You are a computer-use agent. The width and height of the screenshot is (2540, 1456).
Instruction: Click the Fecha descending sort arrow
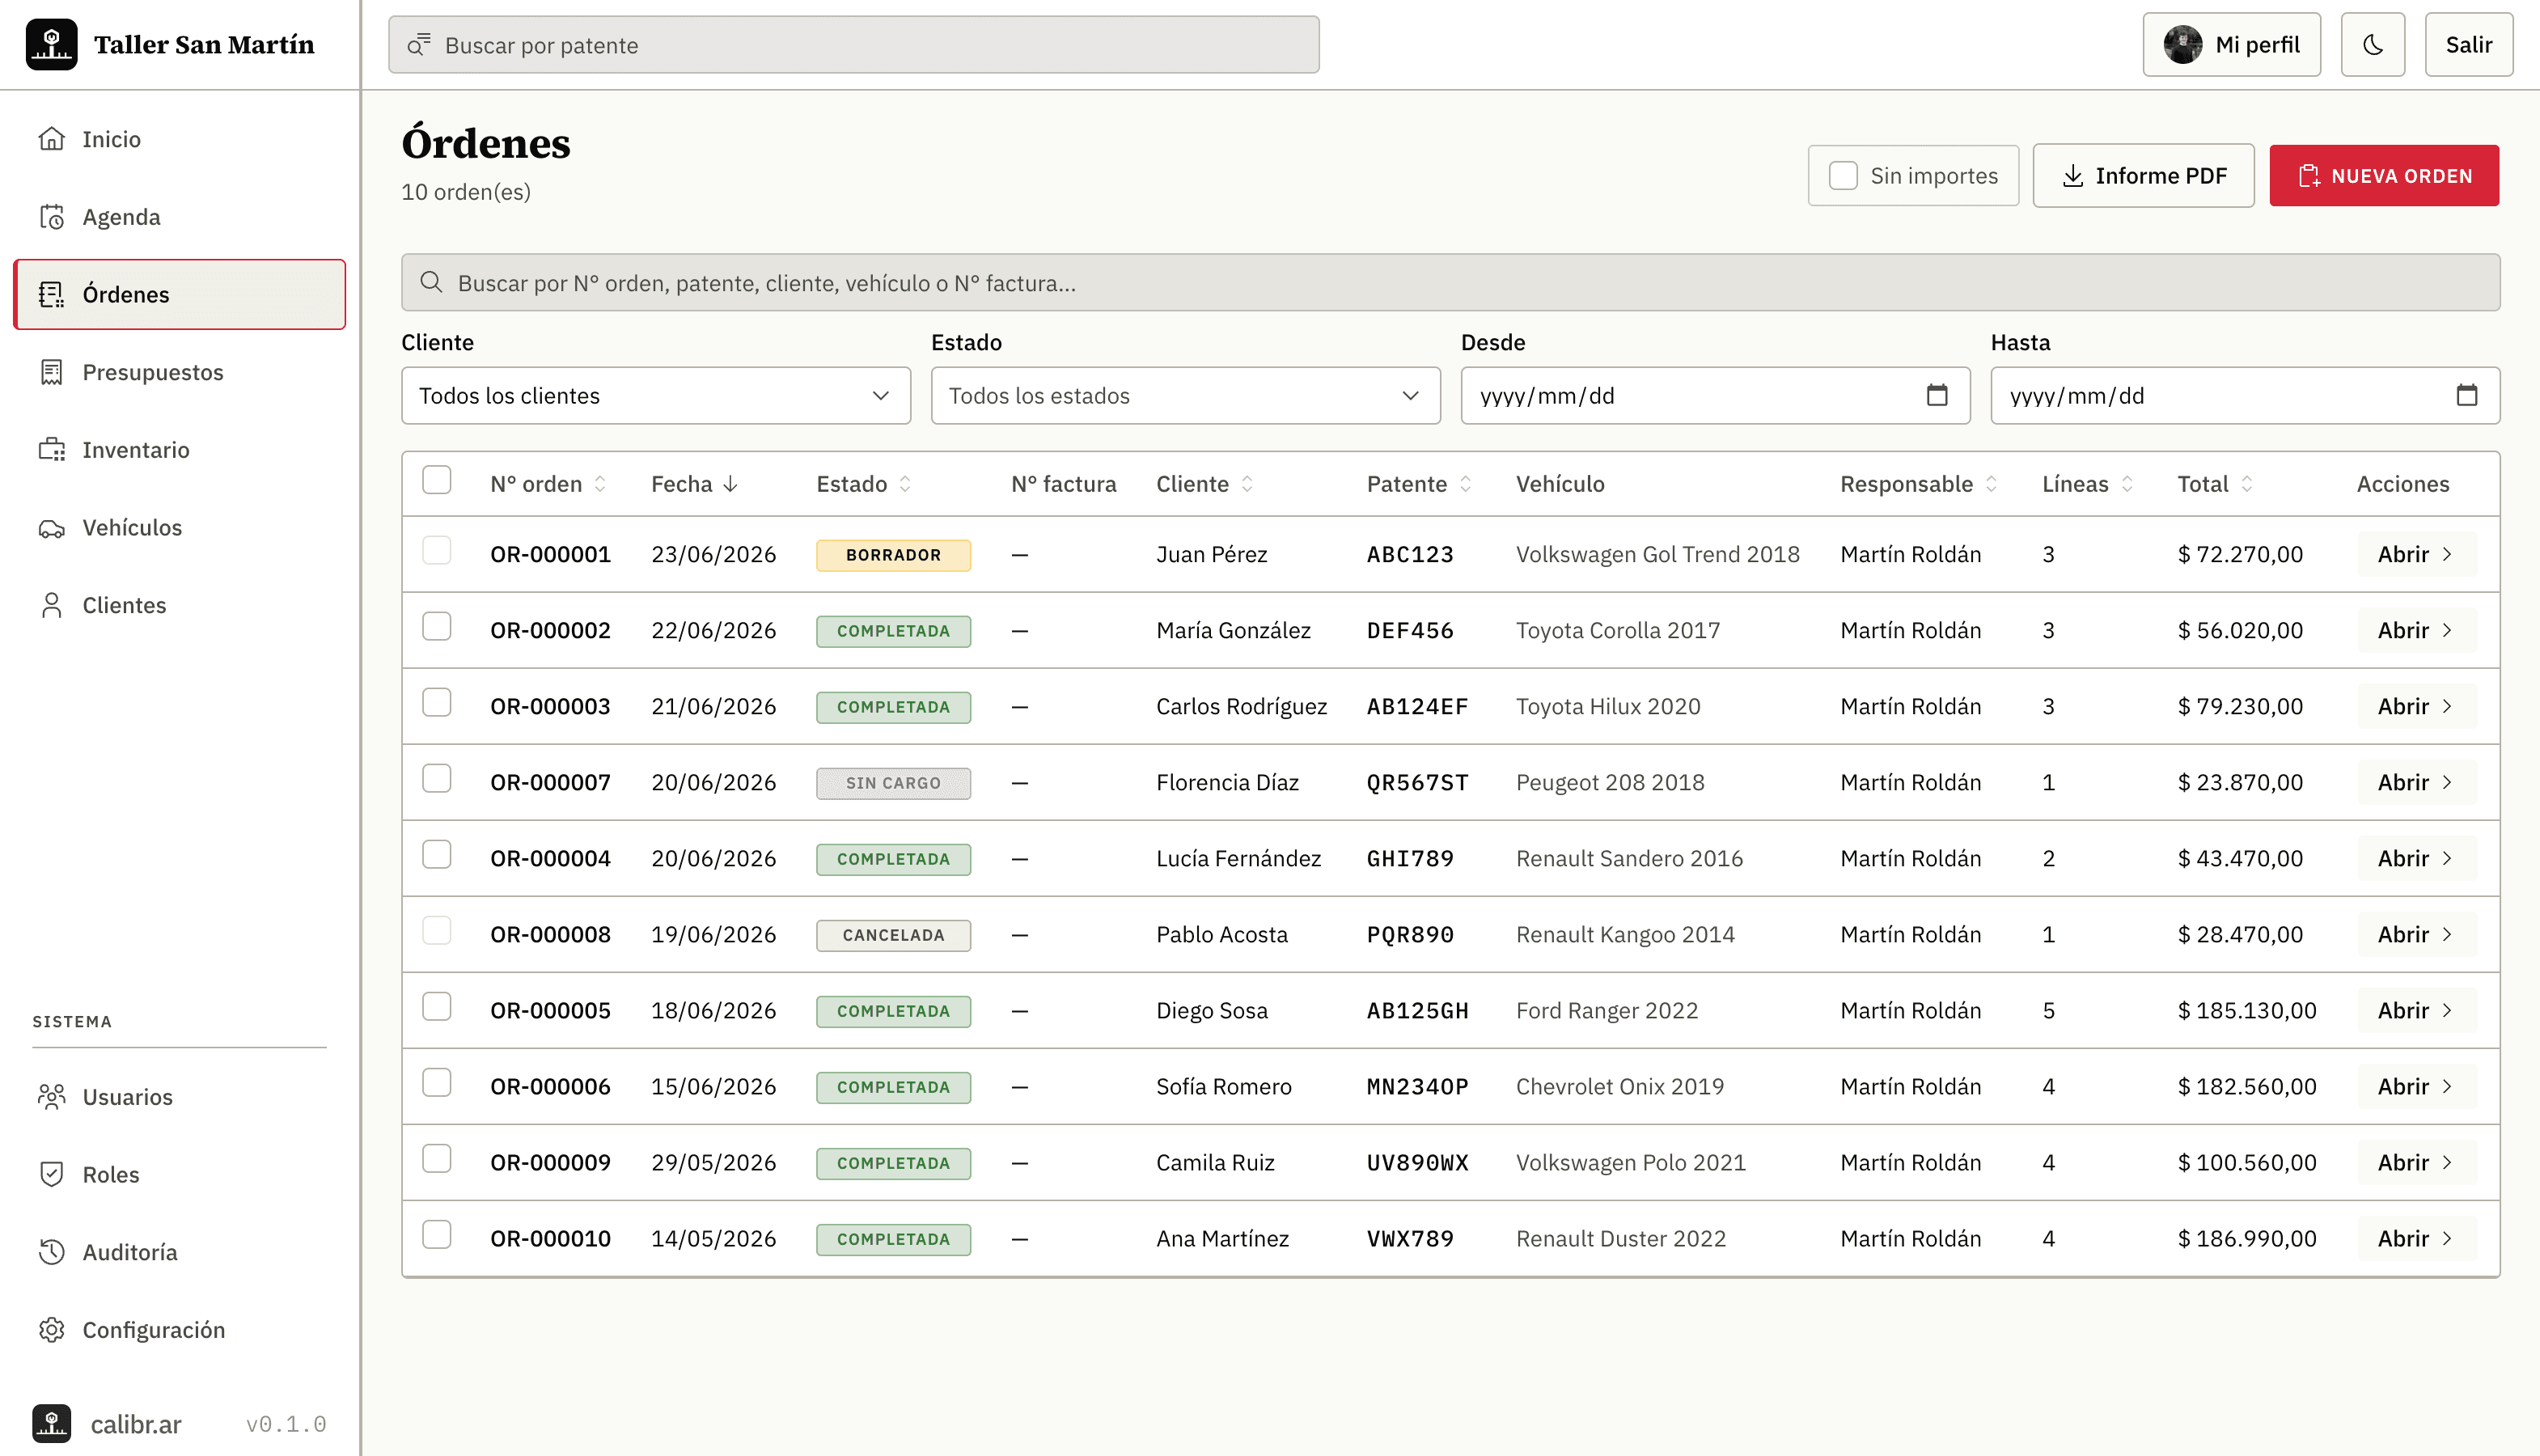pyautogui.click(x=730, y=484)
